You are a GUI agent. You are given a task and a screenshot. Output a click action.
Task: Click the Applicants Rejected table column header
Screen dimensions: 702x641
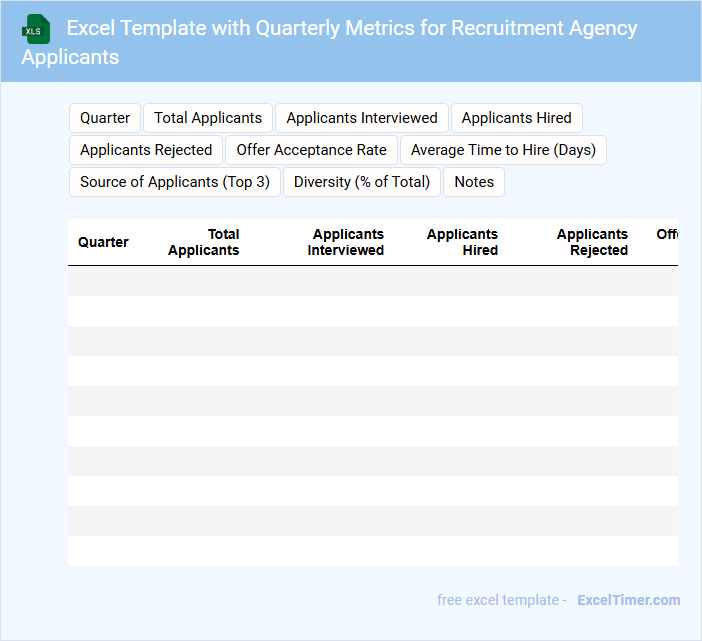(592, 242)
